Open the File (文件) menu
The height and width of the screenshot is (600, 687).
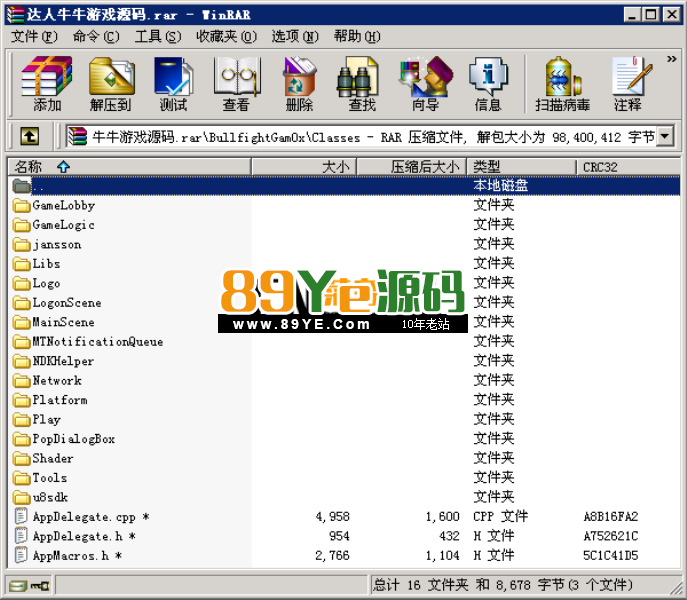[34, 36]
